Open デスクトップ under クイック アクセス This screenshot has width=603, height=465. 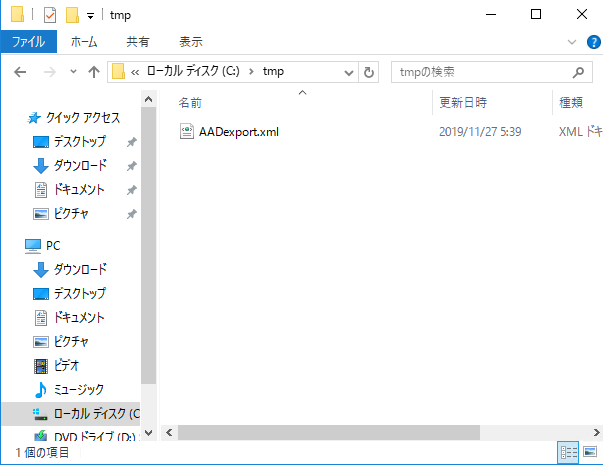click(x=79, y=142)
